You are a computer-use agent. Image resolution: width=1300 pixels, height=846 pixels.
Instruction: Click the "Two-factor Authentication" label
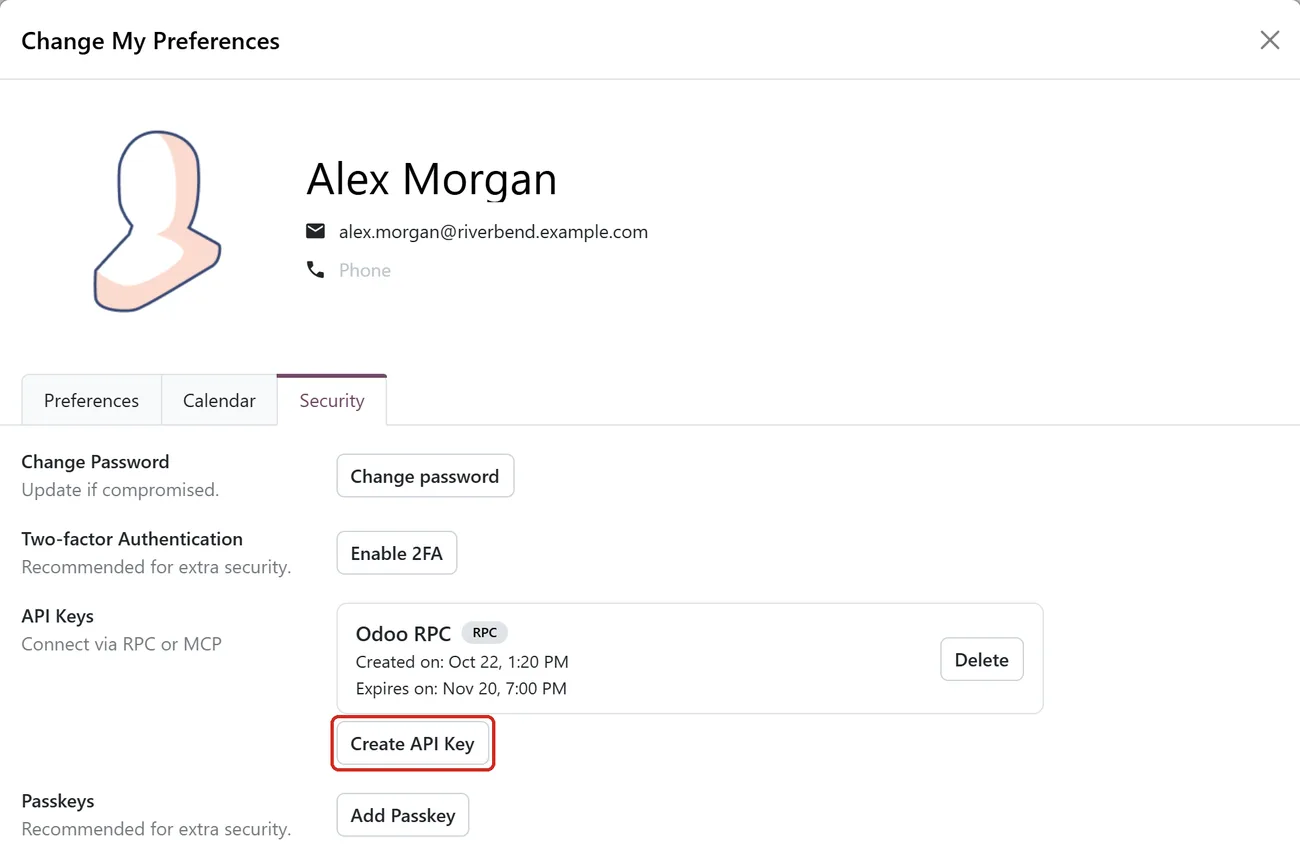coord(132,539)
